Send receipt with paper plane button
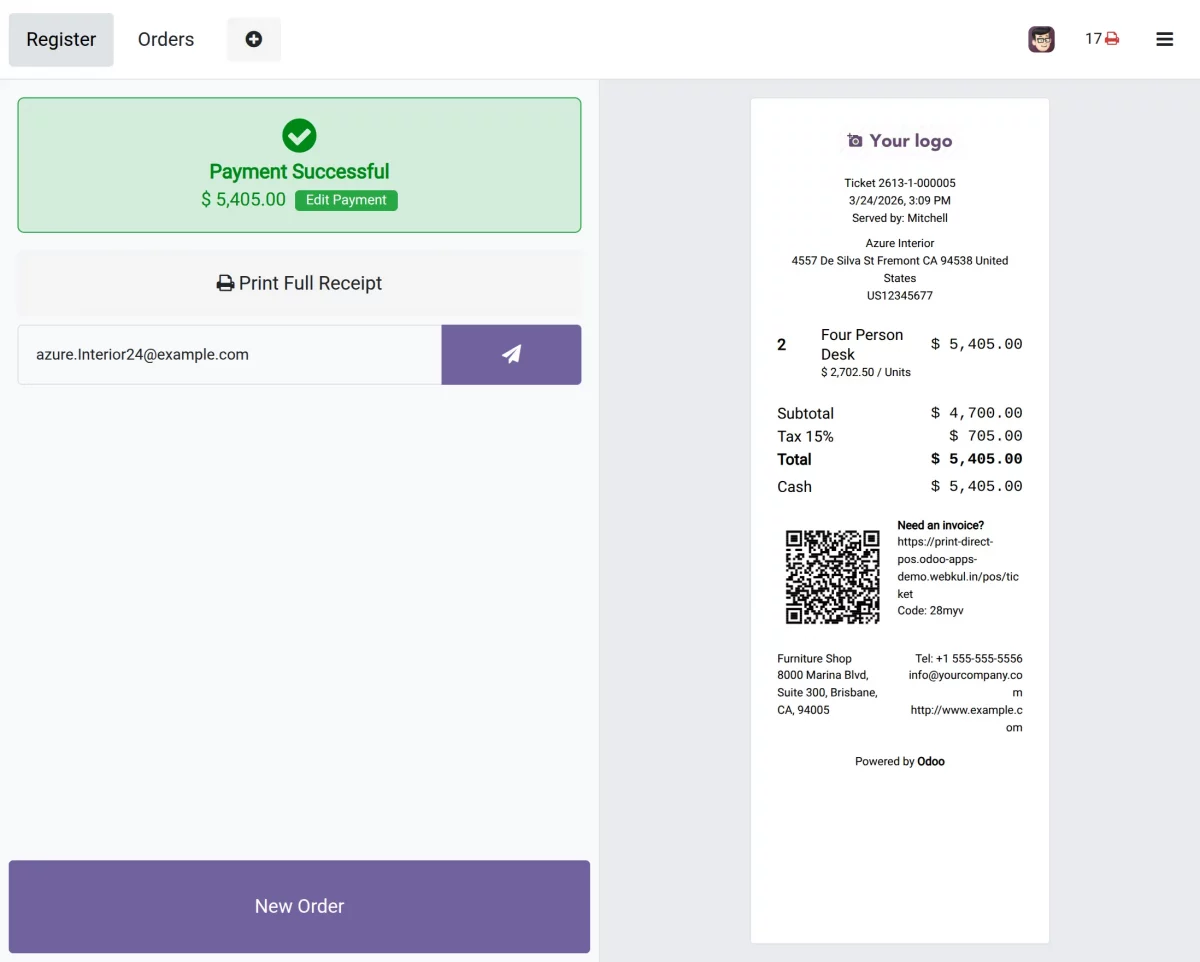1200x962 pixels. pos(511,354)
